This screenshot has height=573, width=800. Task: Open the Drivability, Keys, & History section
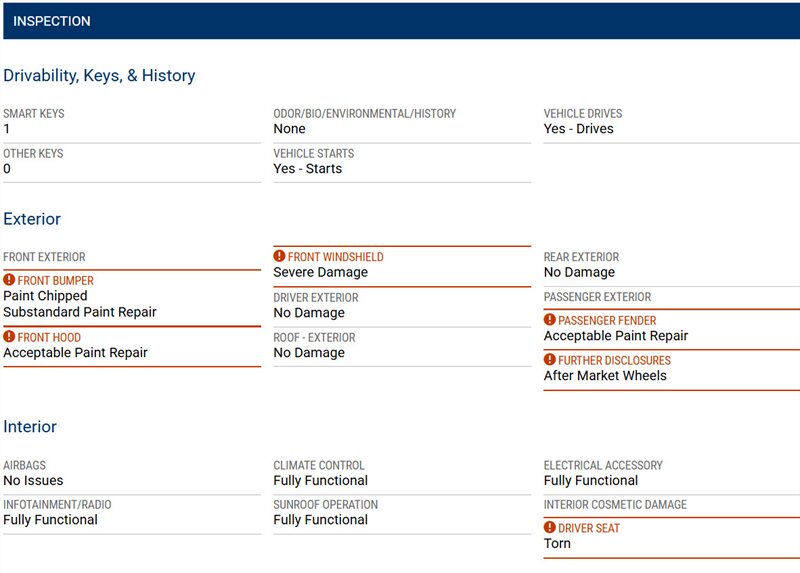click(99, 76)
